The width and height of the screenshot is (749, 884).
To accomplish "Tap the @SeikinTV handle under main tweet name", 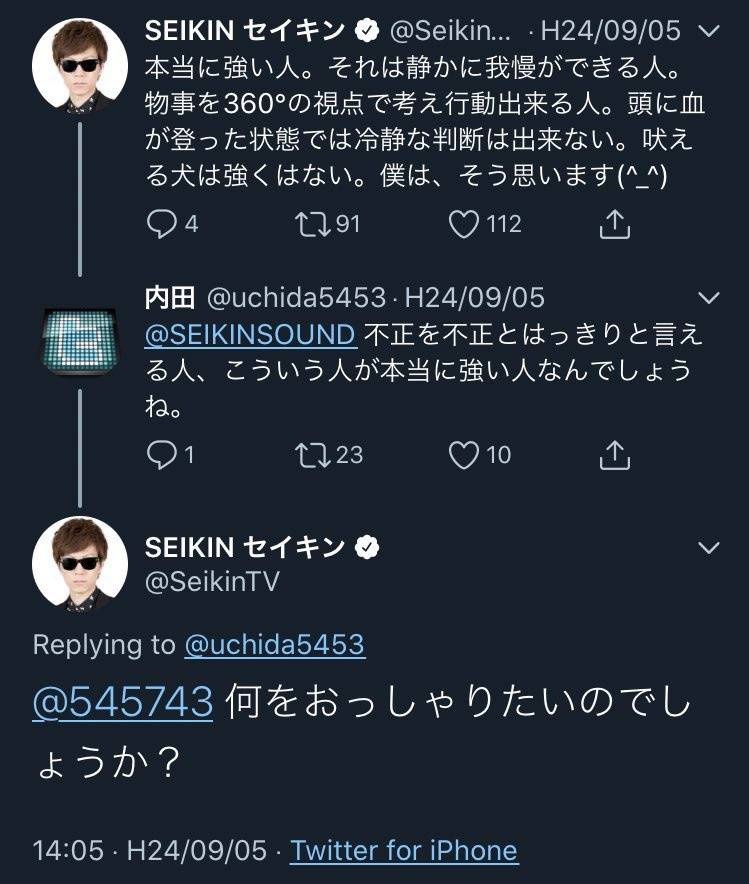I will coord(212,583).
